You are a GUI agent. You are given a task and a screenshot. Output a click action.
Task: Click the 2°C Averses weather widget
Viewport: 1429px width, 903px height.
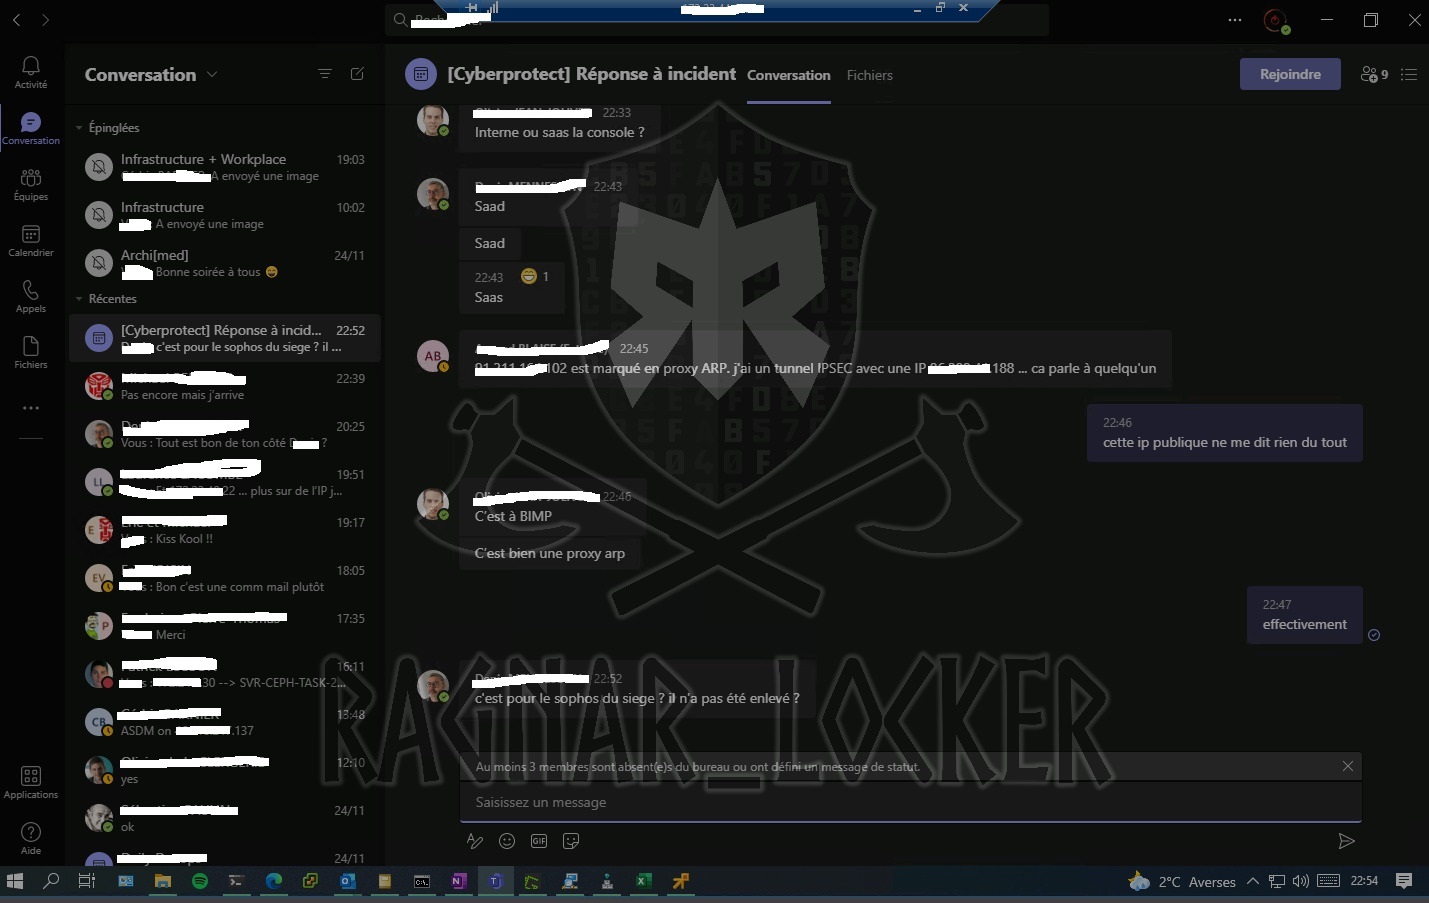1183,881
